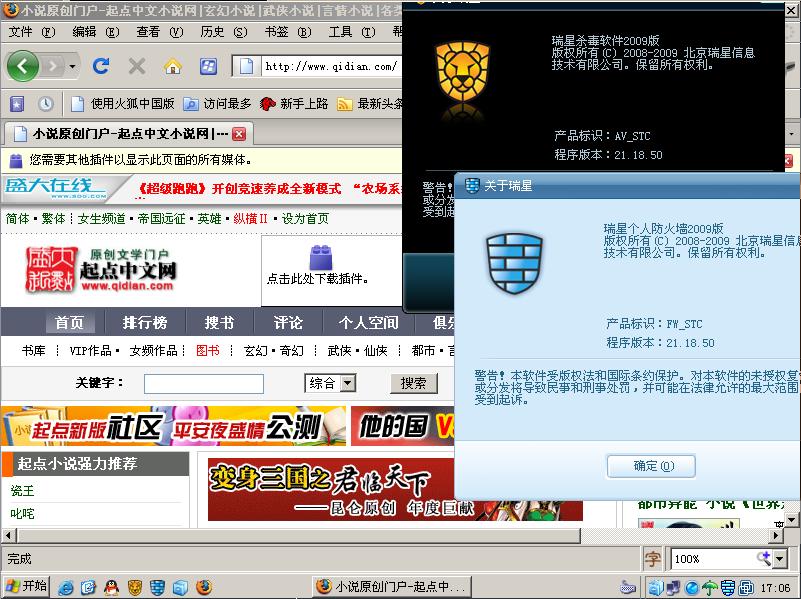The height and width of the screenshot is (599, 801).
Task: Open the 编辑 (E) menu
Action: click(x=96, y=32)
